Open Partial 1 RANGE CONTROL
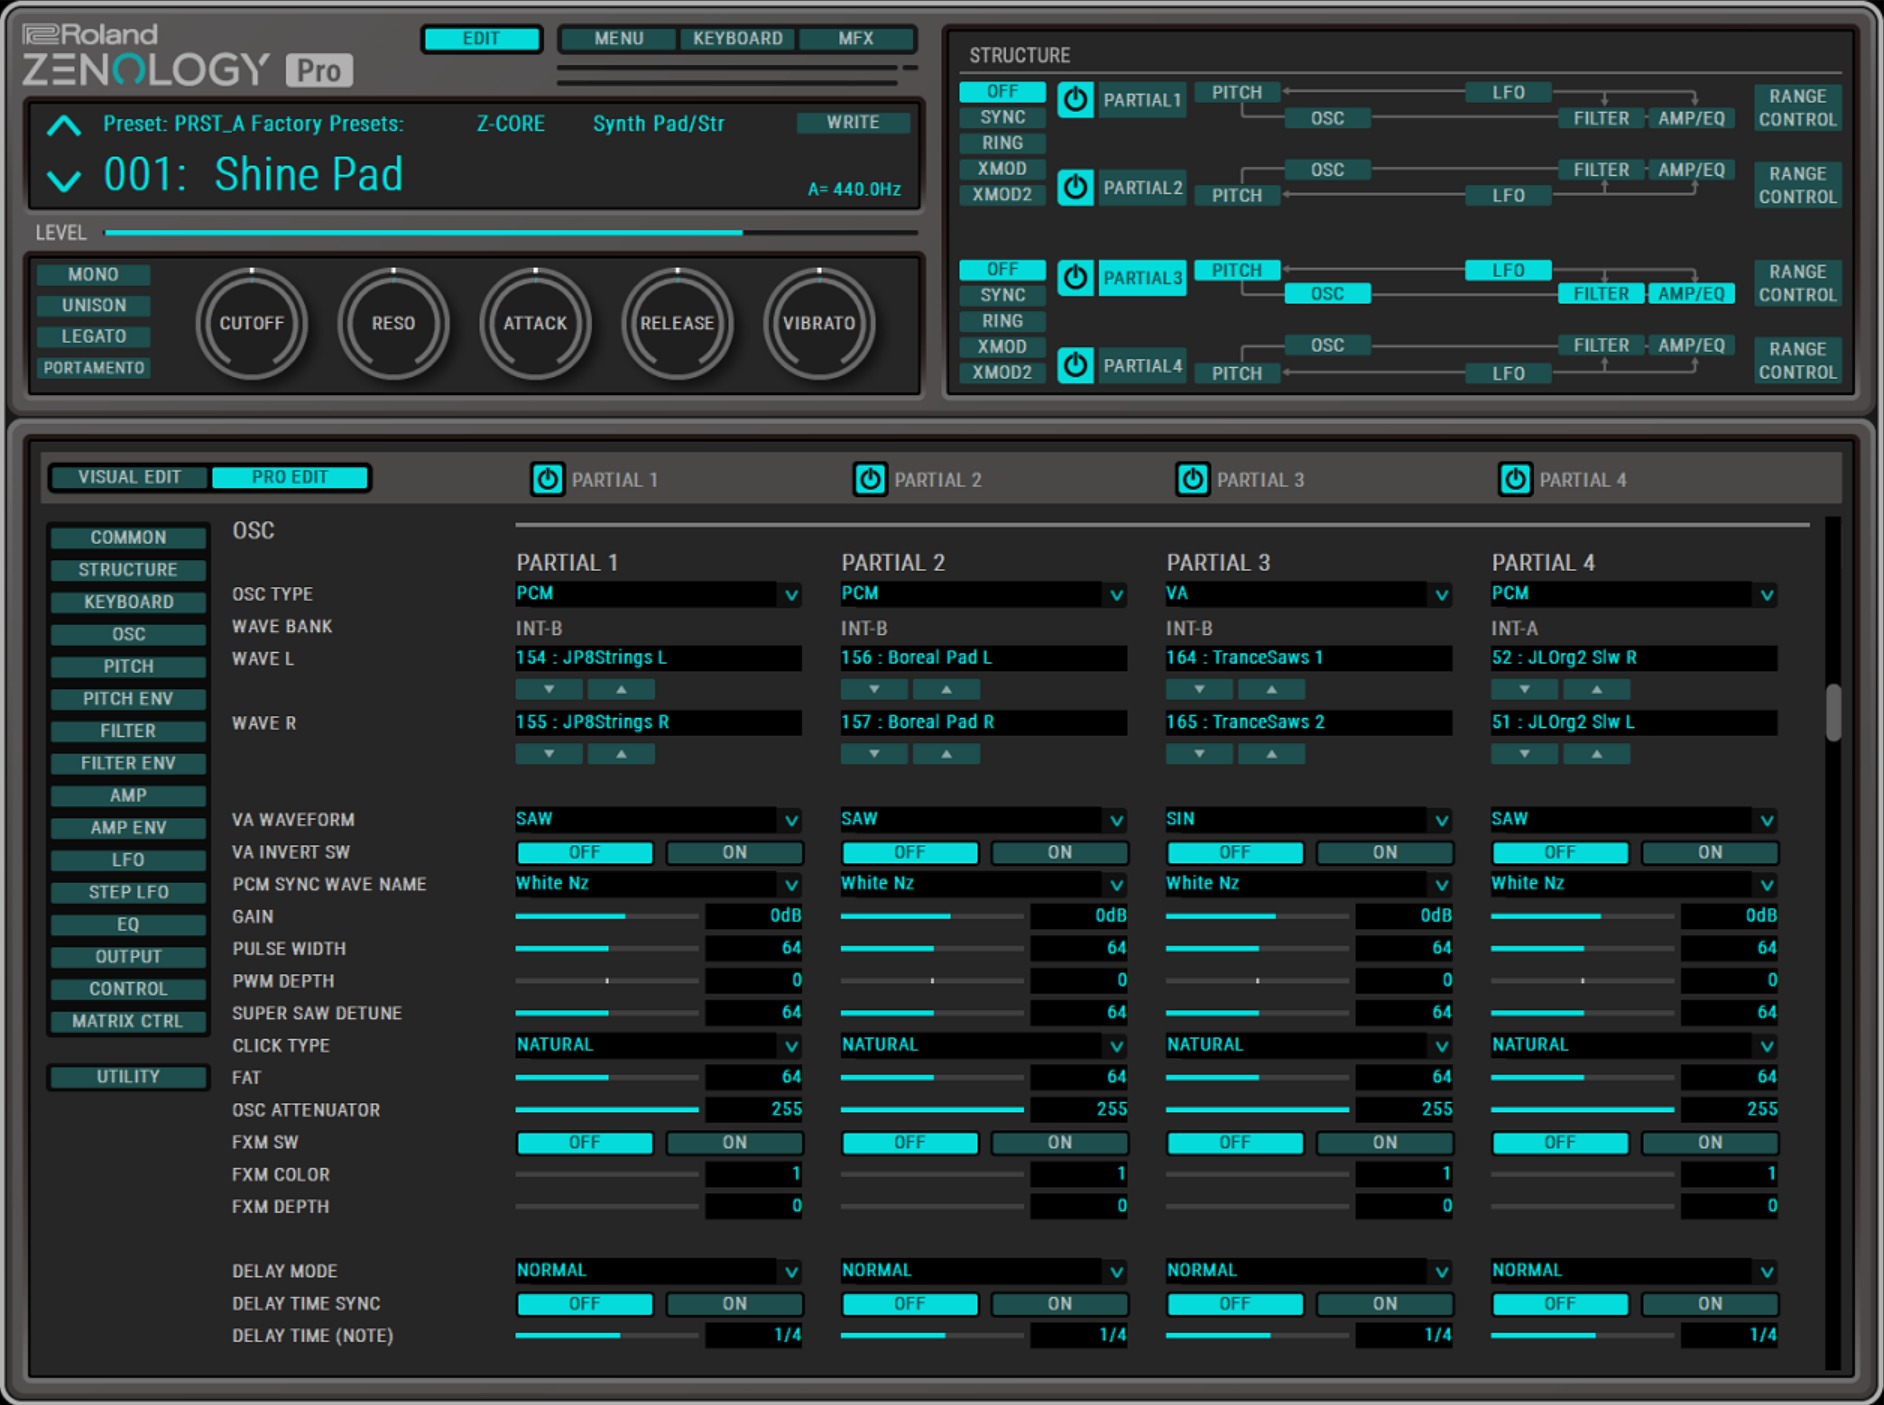The width and height of the screenshot is (1884, 1405). click(1797, 107)
